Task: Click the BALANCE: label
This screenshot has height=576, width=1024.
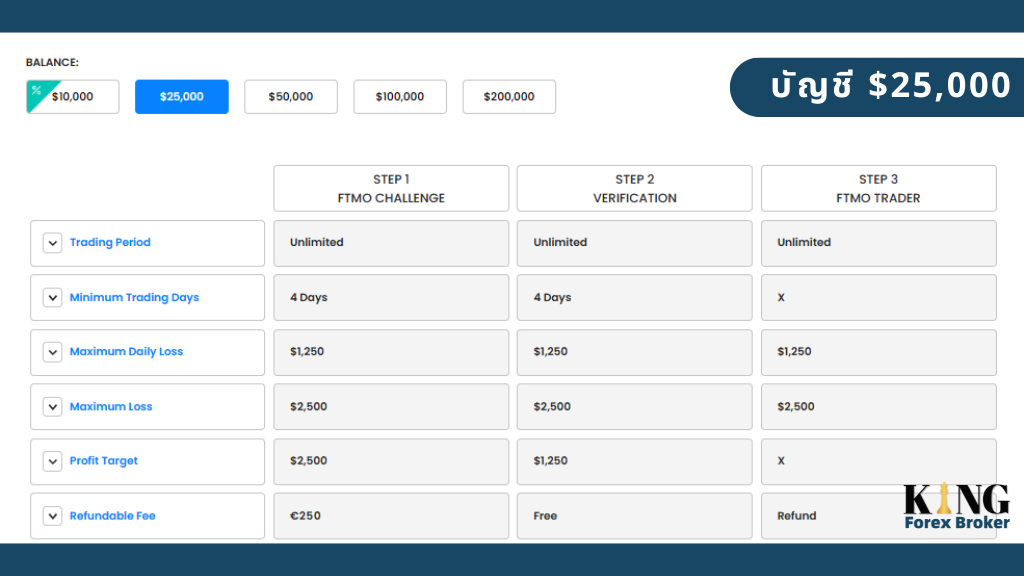Action: pos(52,62)
